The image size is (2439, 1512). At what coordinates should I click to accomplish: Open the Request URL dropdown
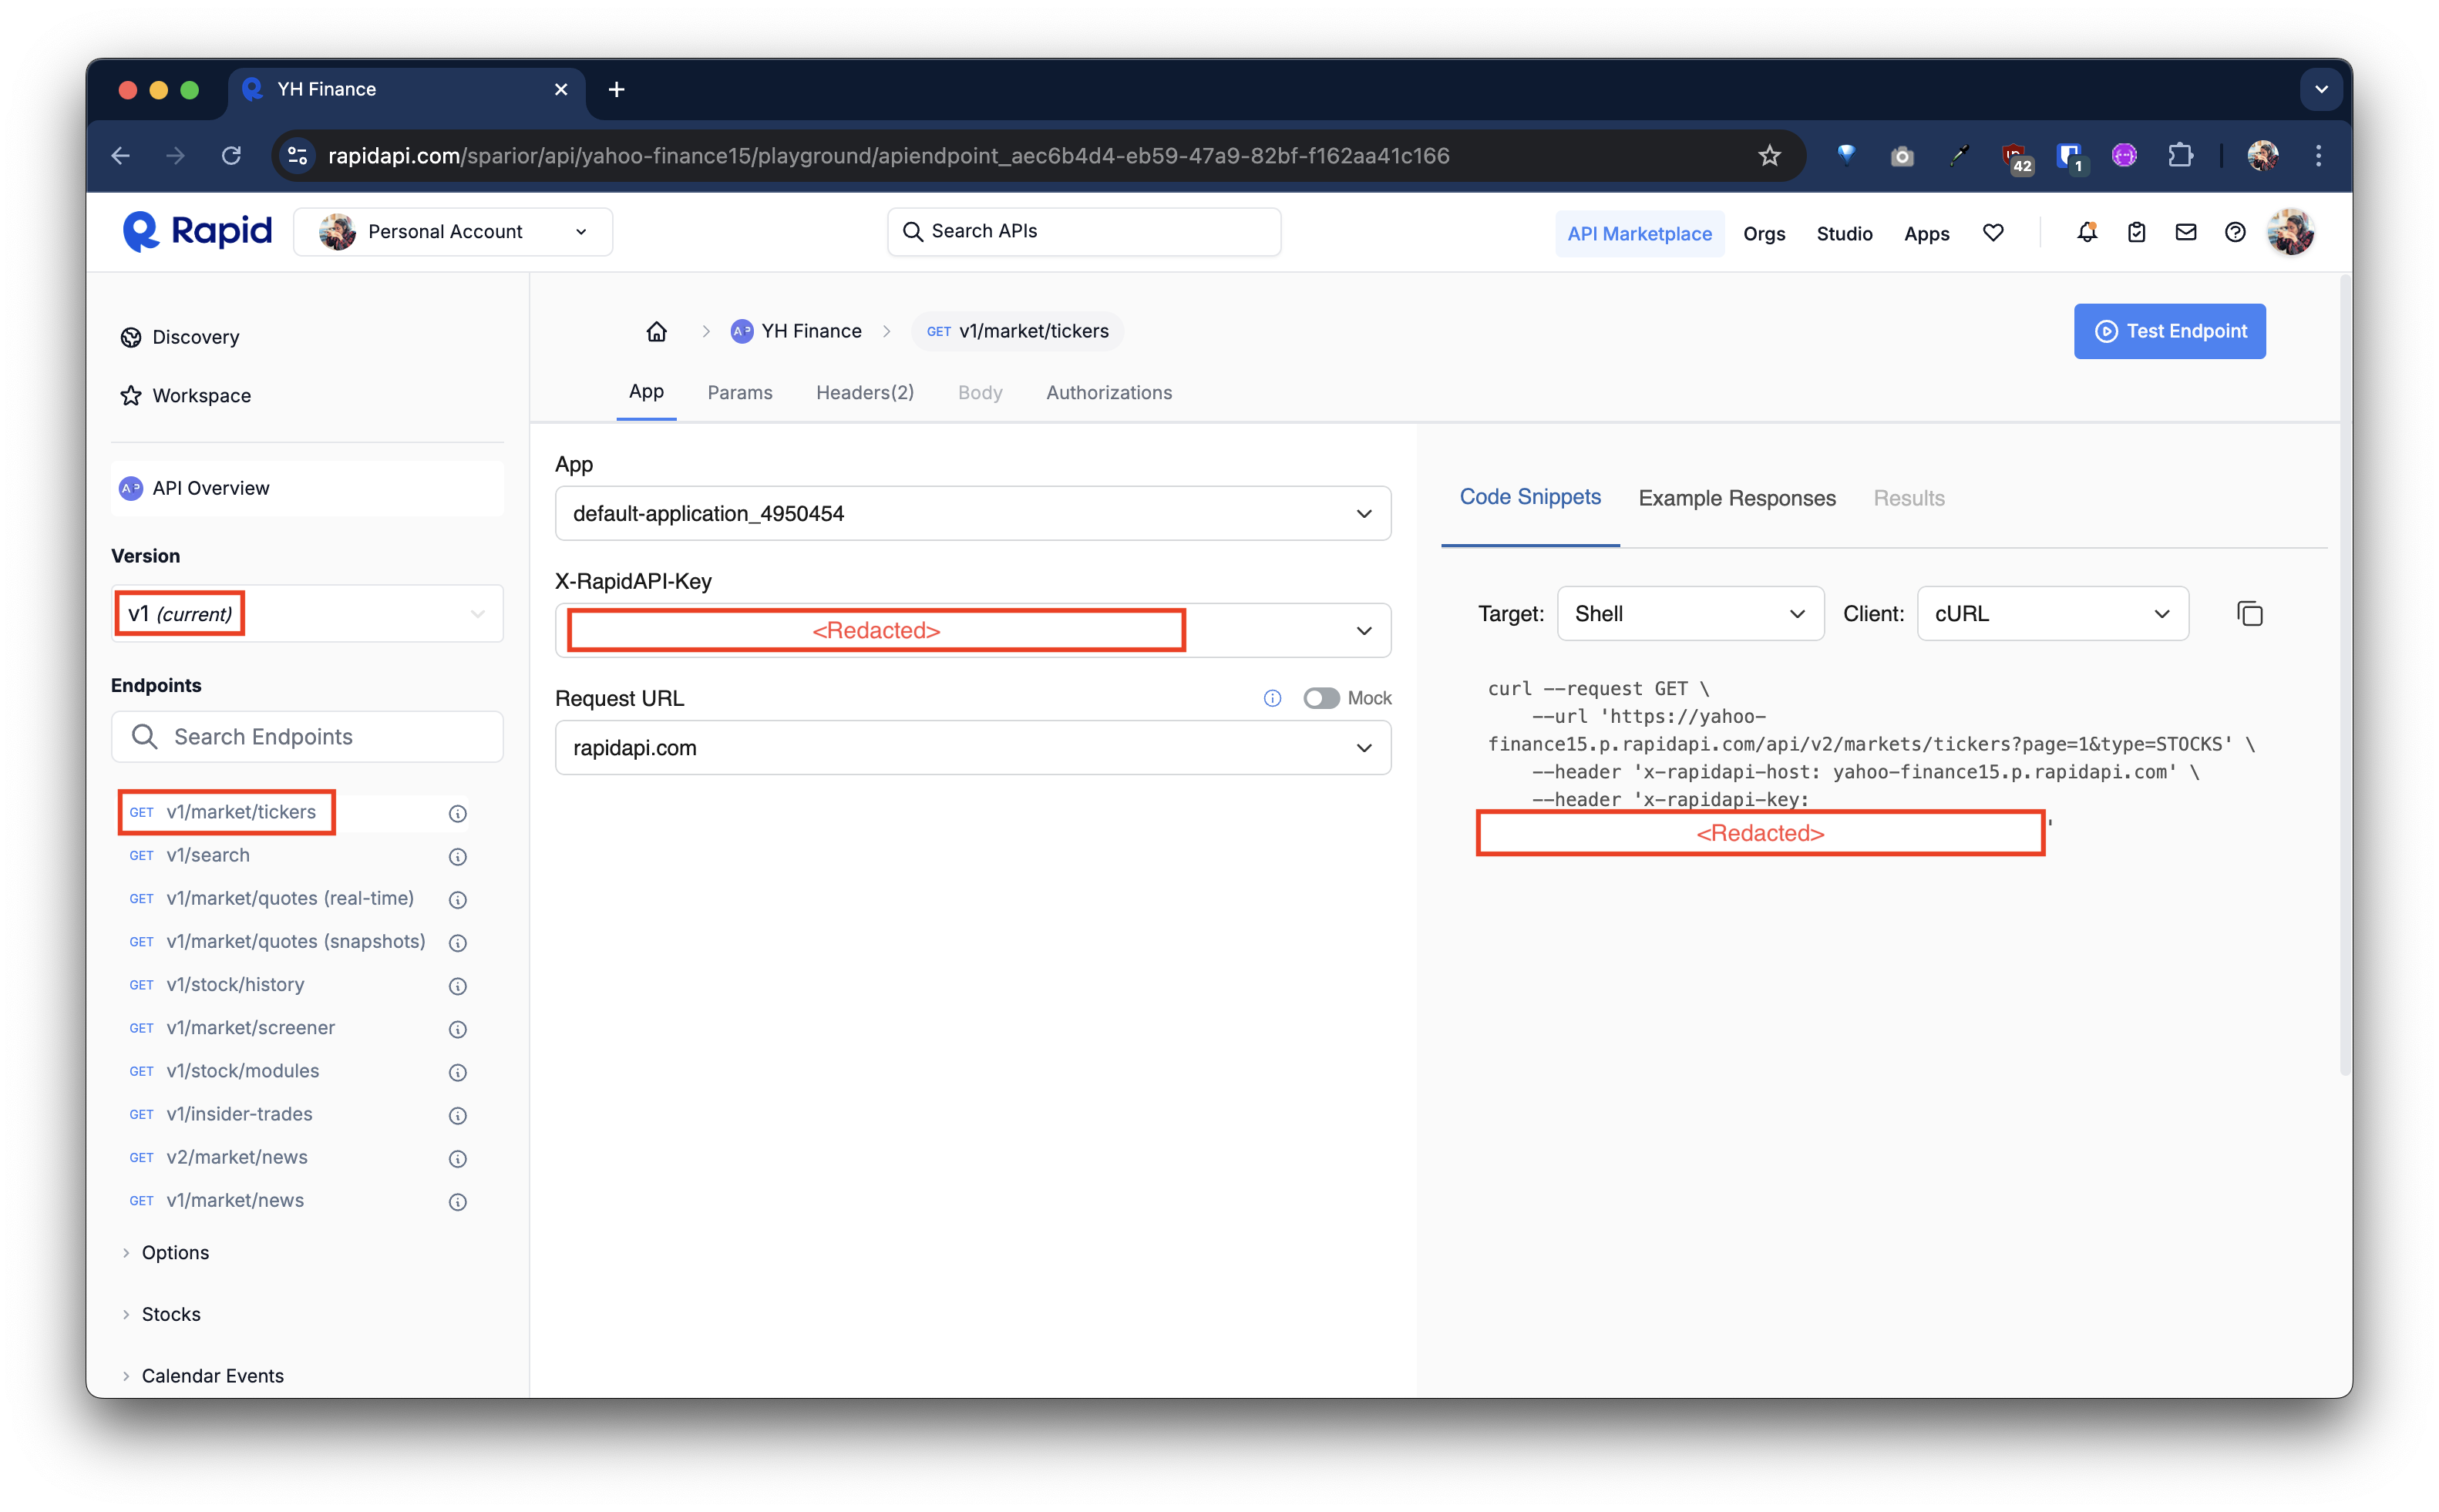[972, 747]
